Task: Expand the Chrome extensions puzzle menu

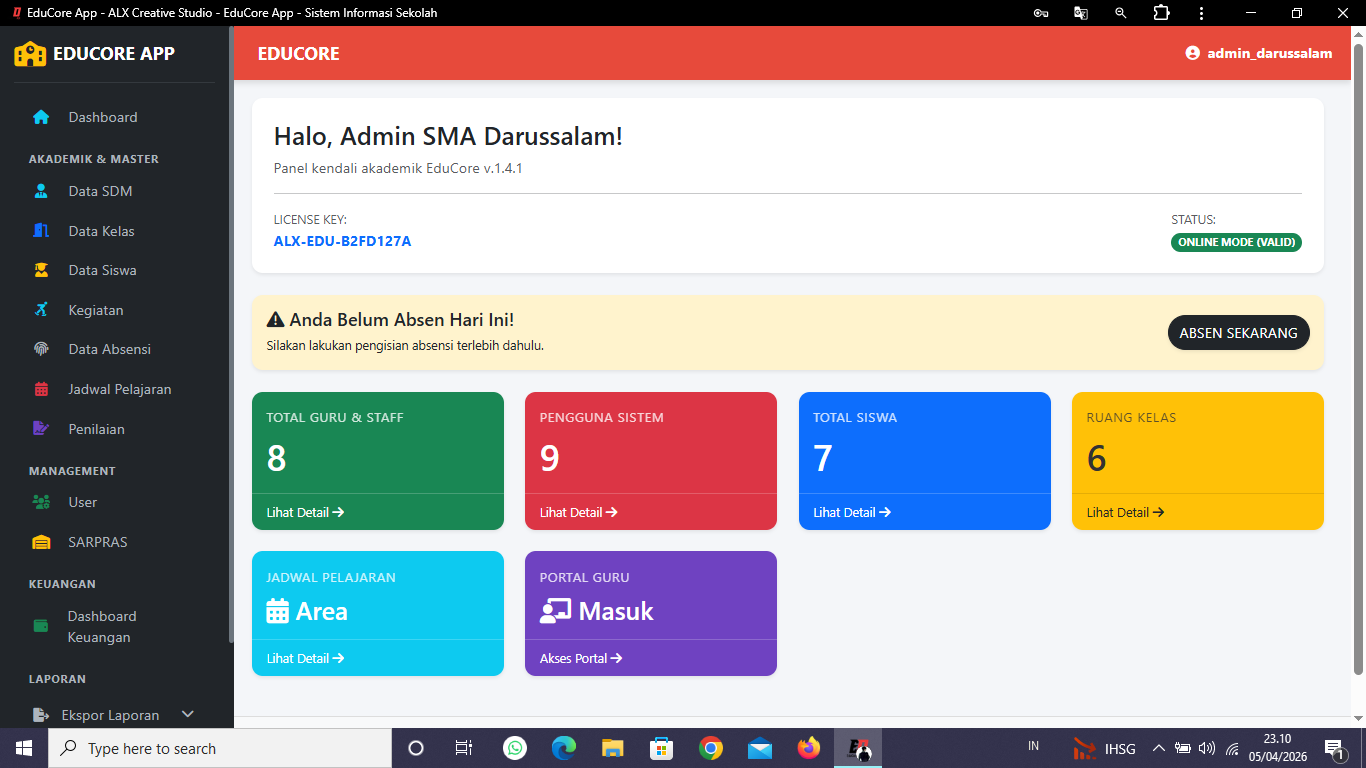Action: (1161, 13)
